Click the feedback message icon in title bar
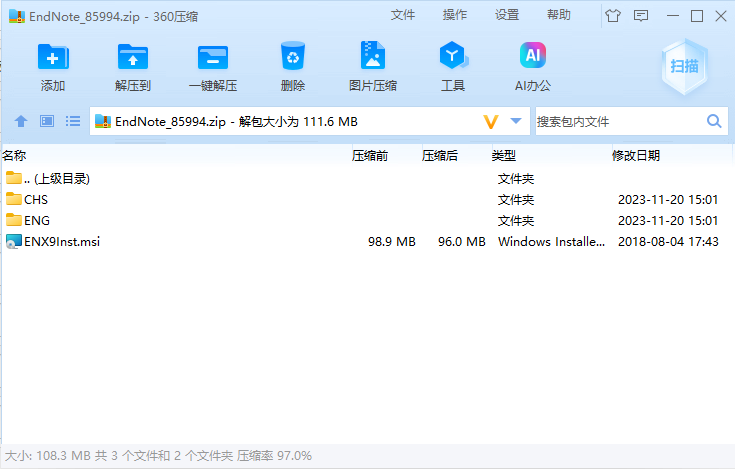735x469 pixels. 641,16
